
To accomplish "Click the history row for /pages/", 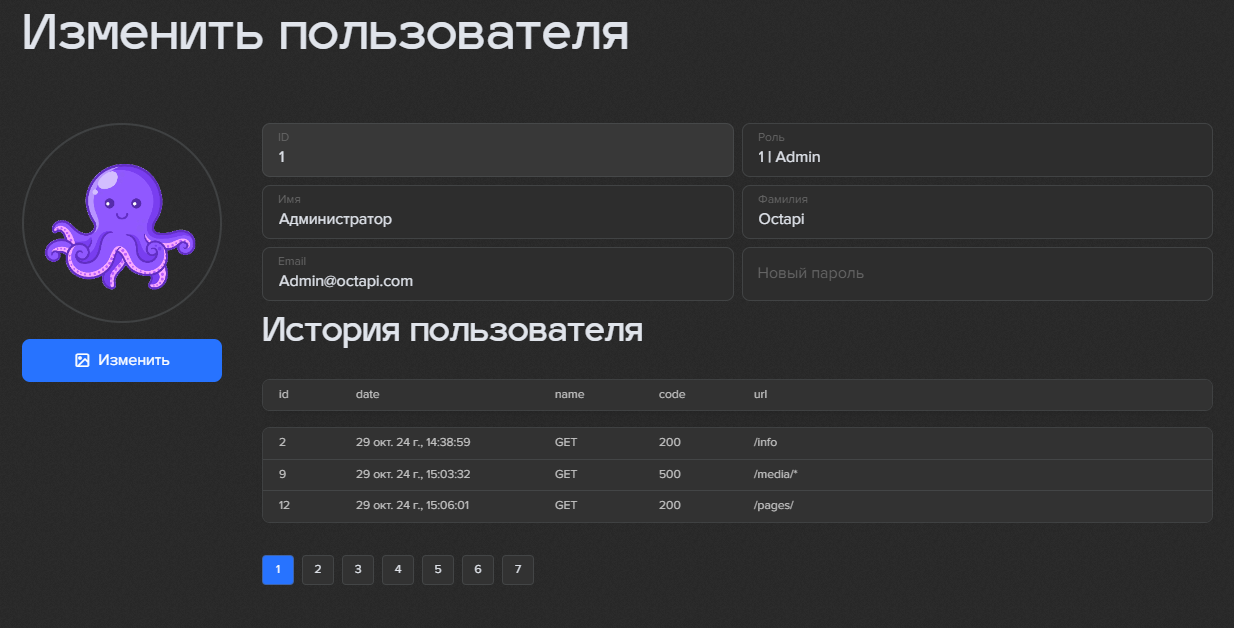I will [x=736, y=506].
